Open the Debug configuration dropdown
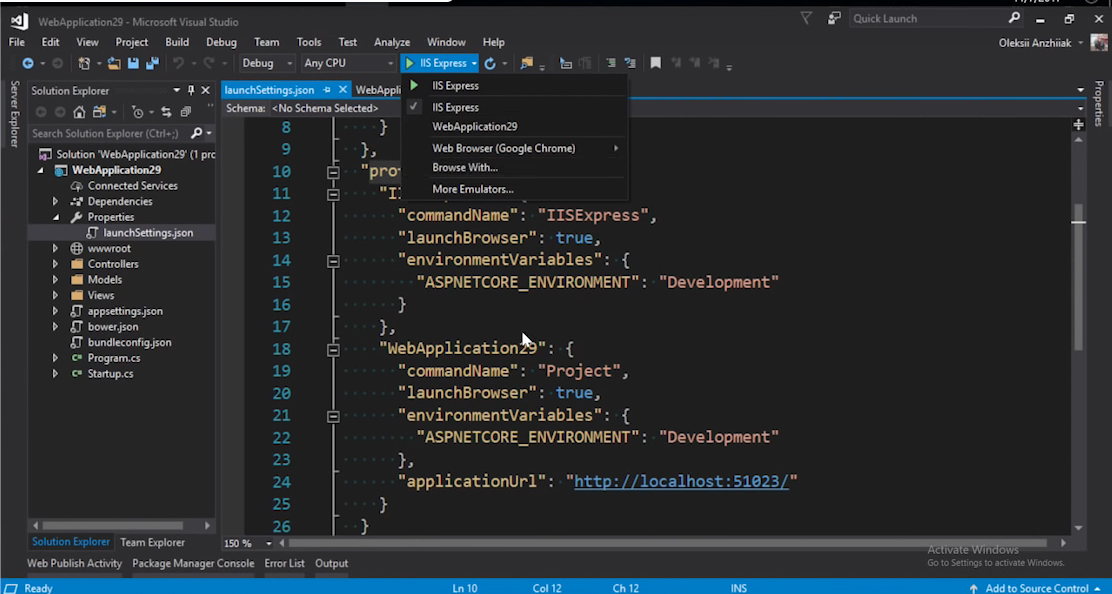 click(x=266, y=63)
